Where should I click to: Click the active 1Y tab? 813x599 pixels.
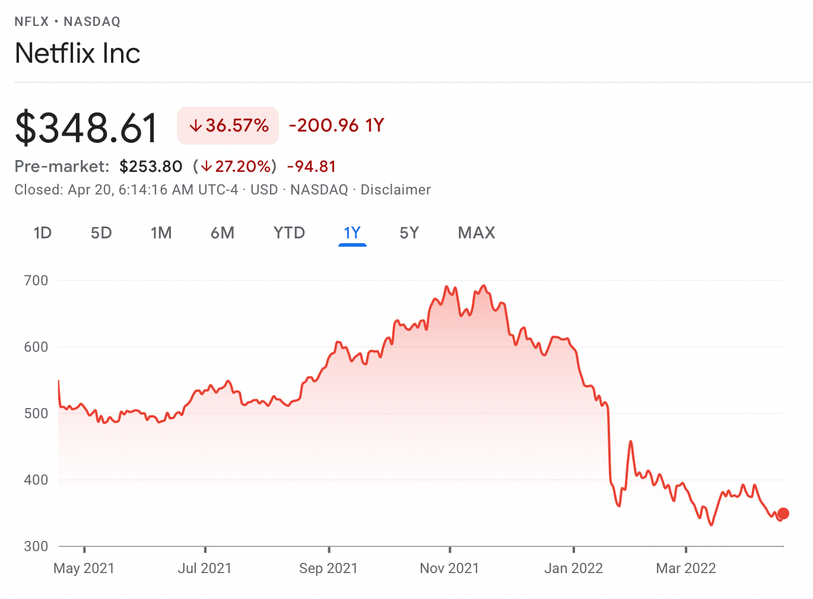tap(352, 233)
